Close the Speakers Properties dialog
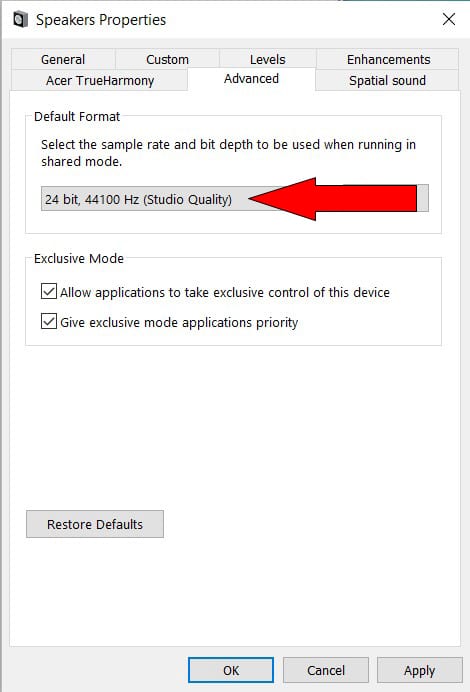 (449, 19)
